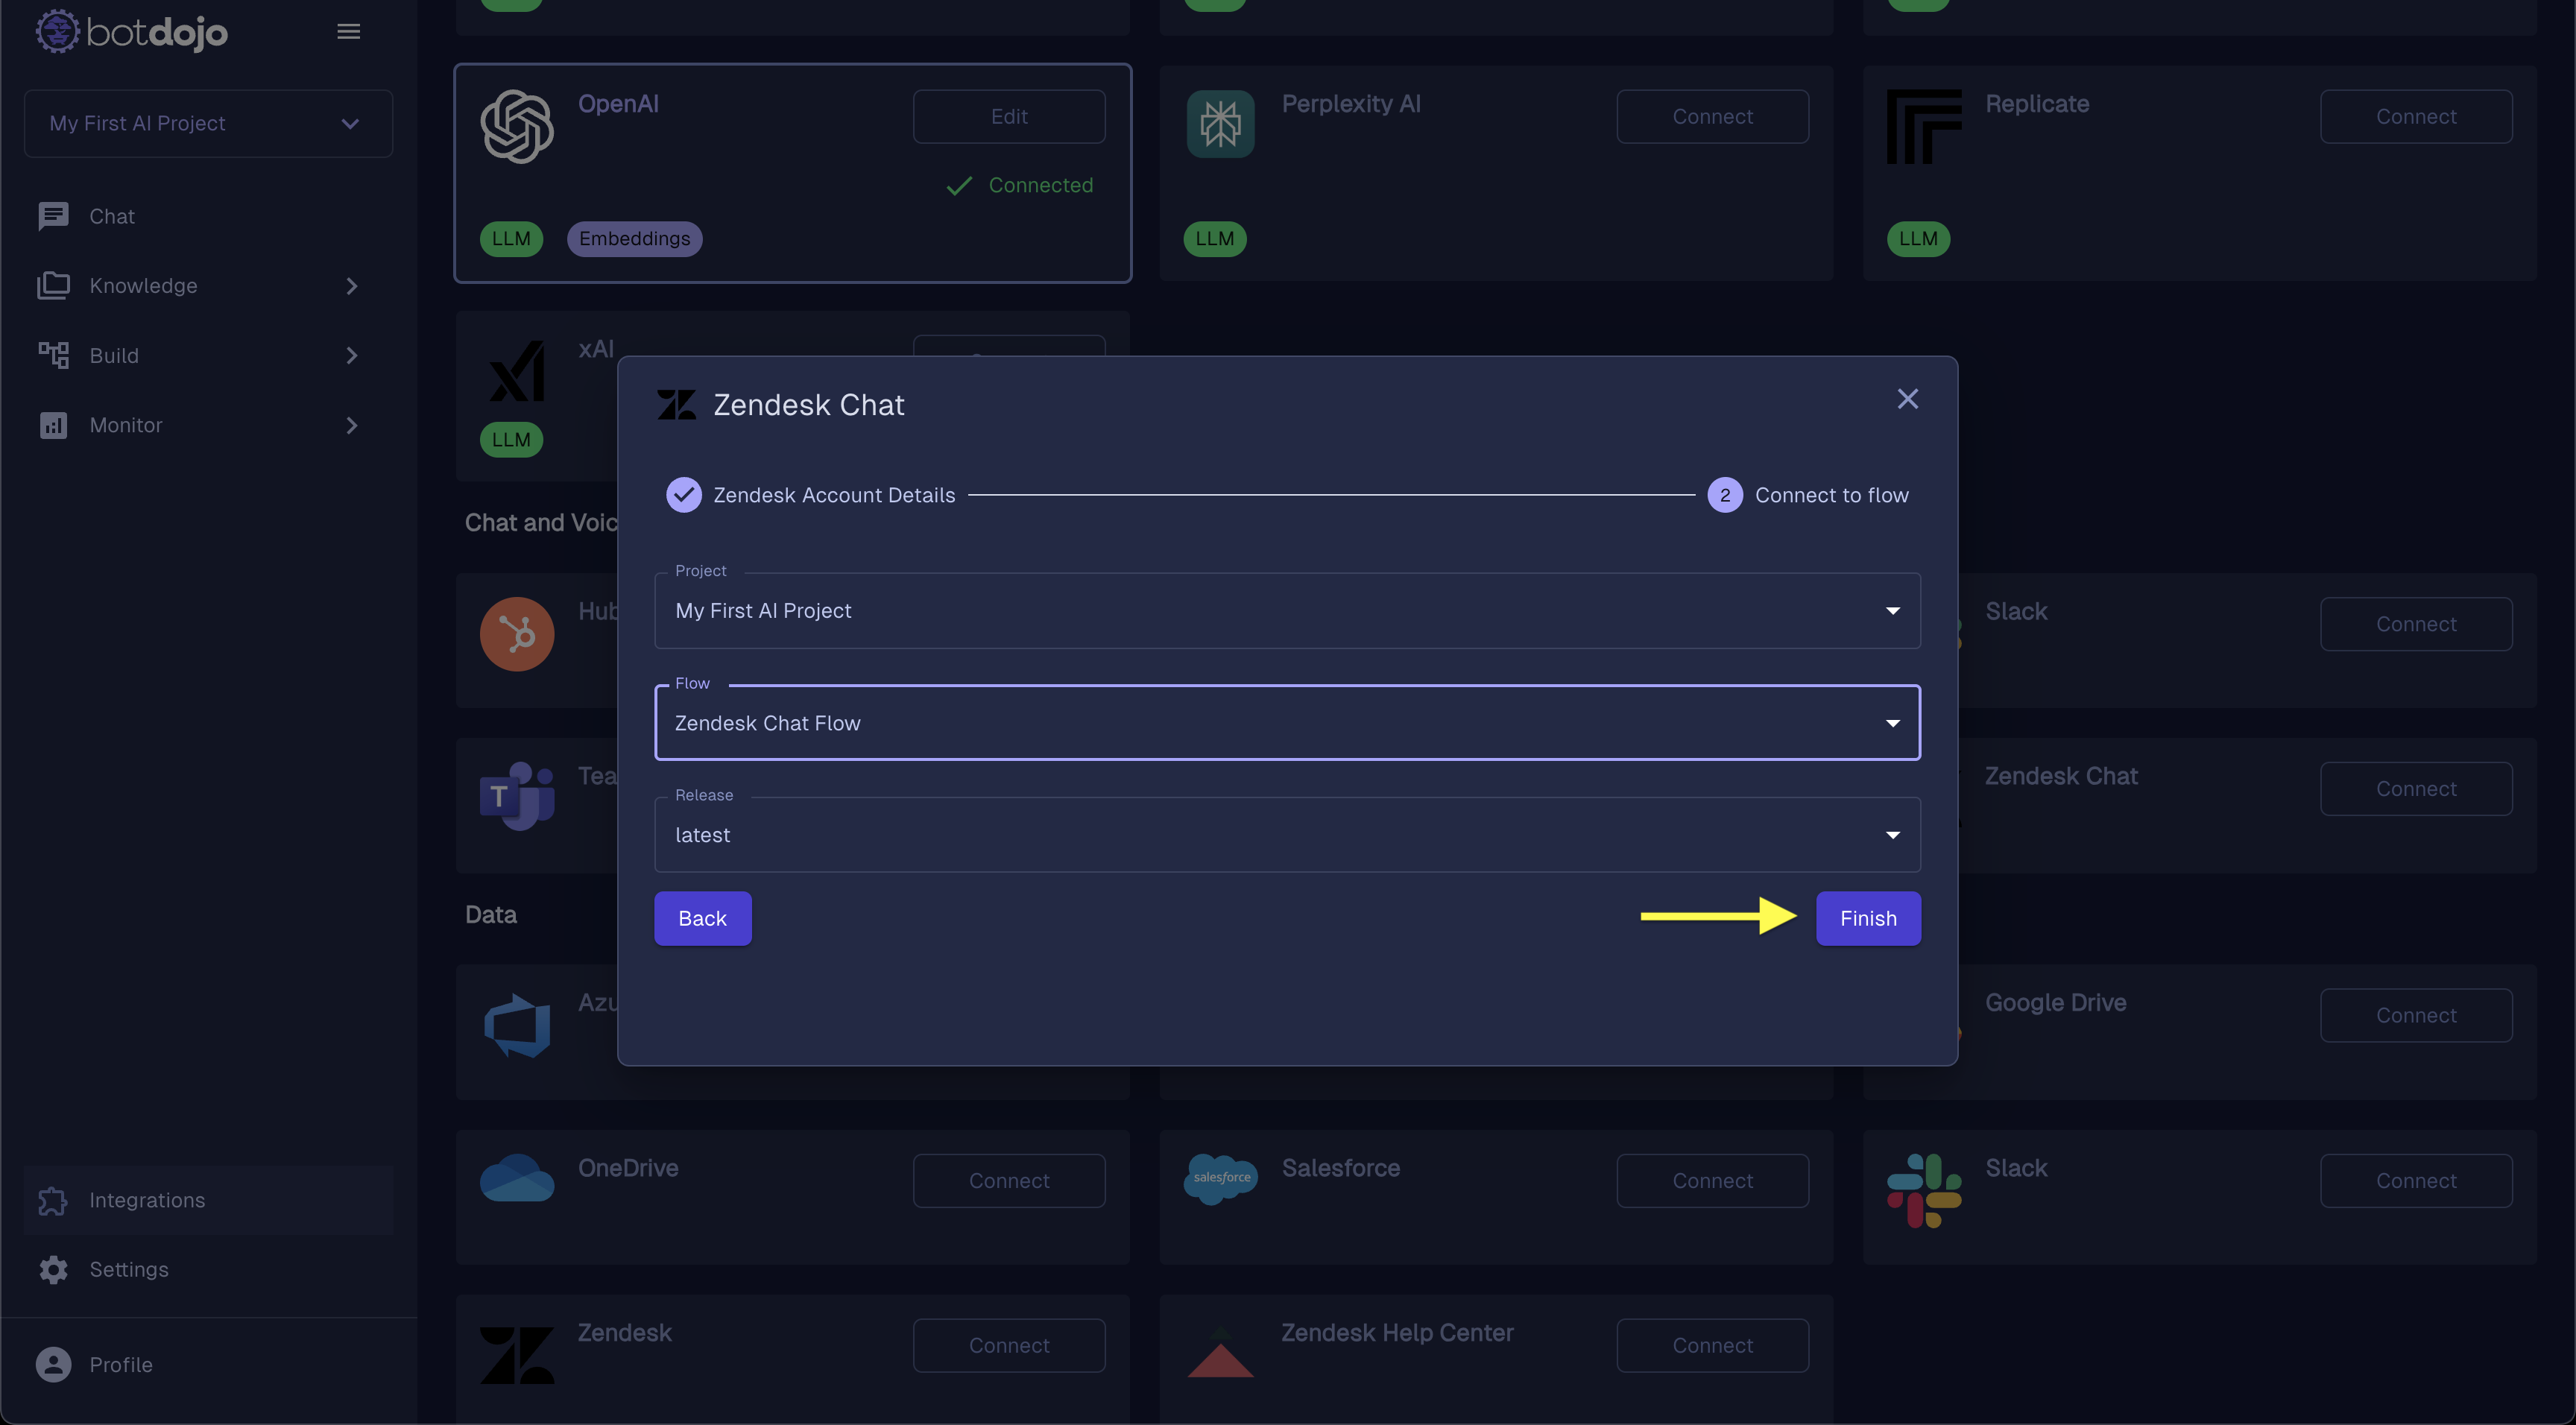Click the Settings gear icon
The height and width of the screenshot is (1425, 2576).
pyautogui.click(x=53, y=1269)
